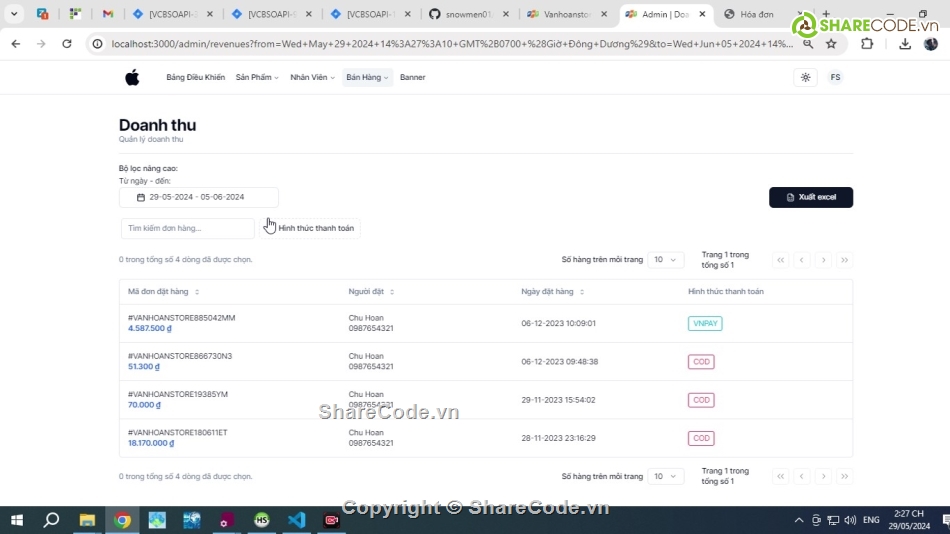Toggle the light/dark theme sun icon
The height and width of the screenshot is (534, 950).
coord(805,78)
